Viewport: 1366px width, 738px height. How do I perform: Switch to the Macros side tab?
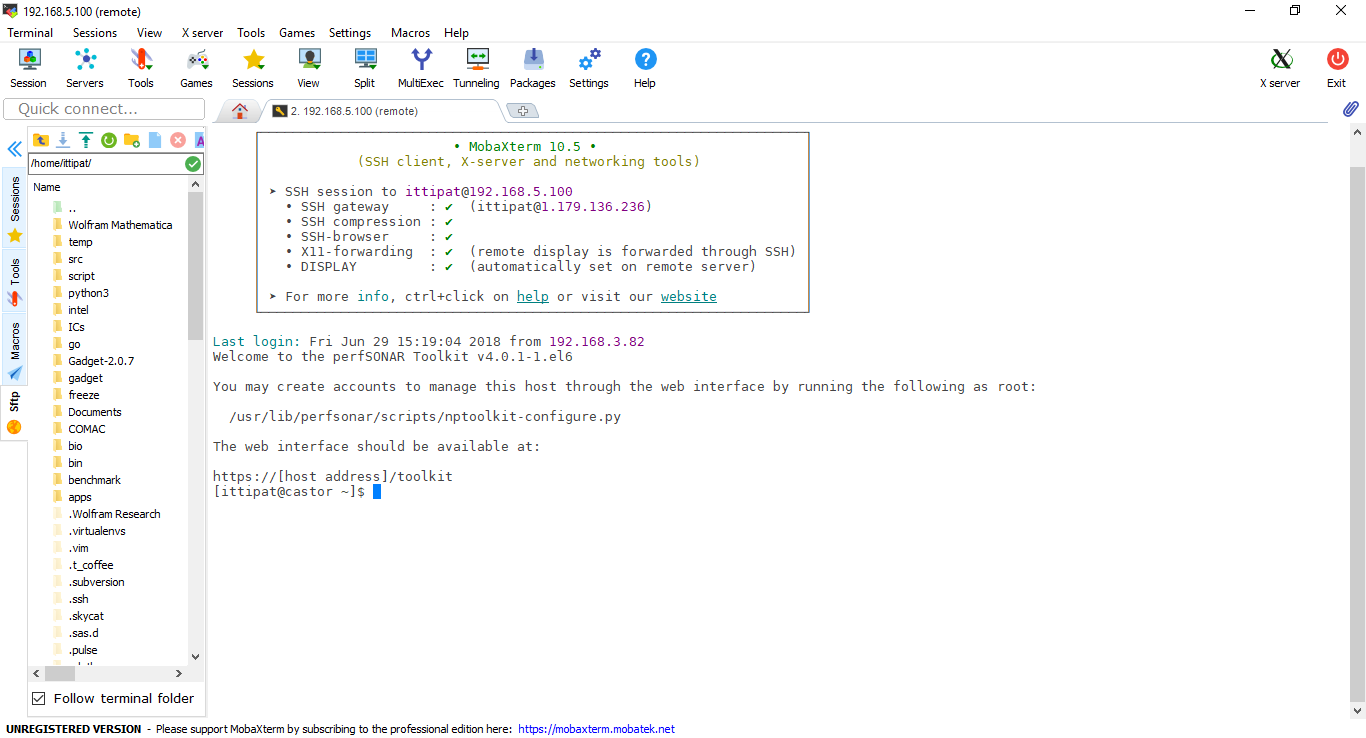[x=15, y=350]
